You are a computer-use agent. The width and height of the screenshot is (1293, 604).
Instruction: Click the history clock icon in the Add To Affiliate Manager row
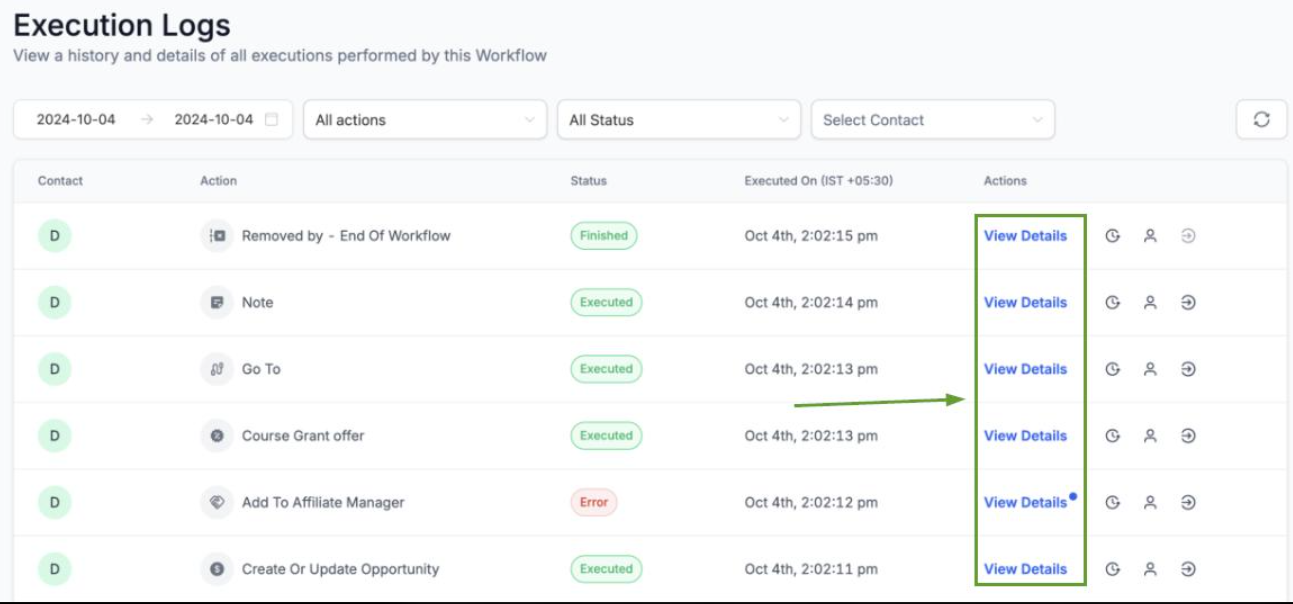point(1112,502)
